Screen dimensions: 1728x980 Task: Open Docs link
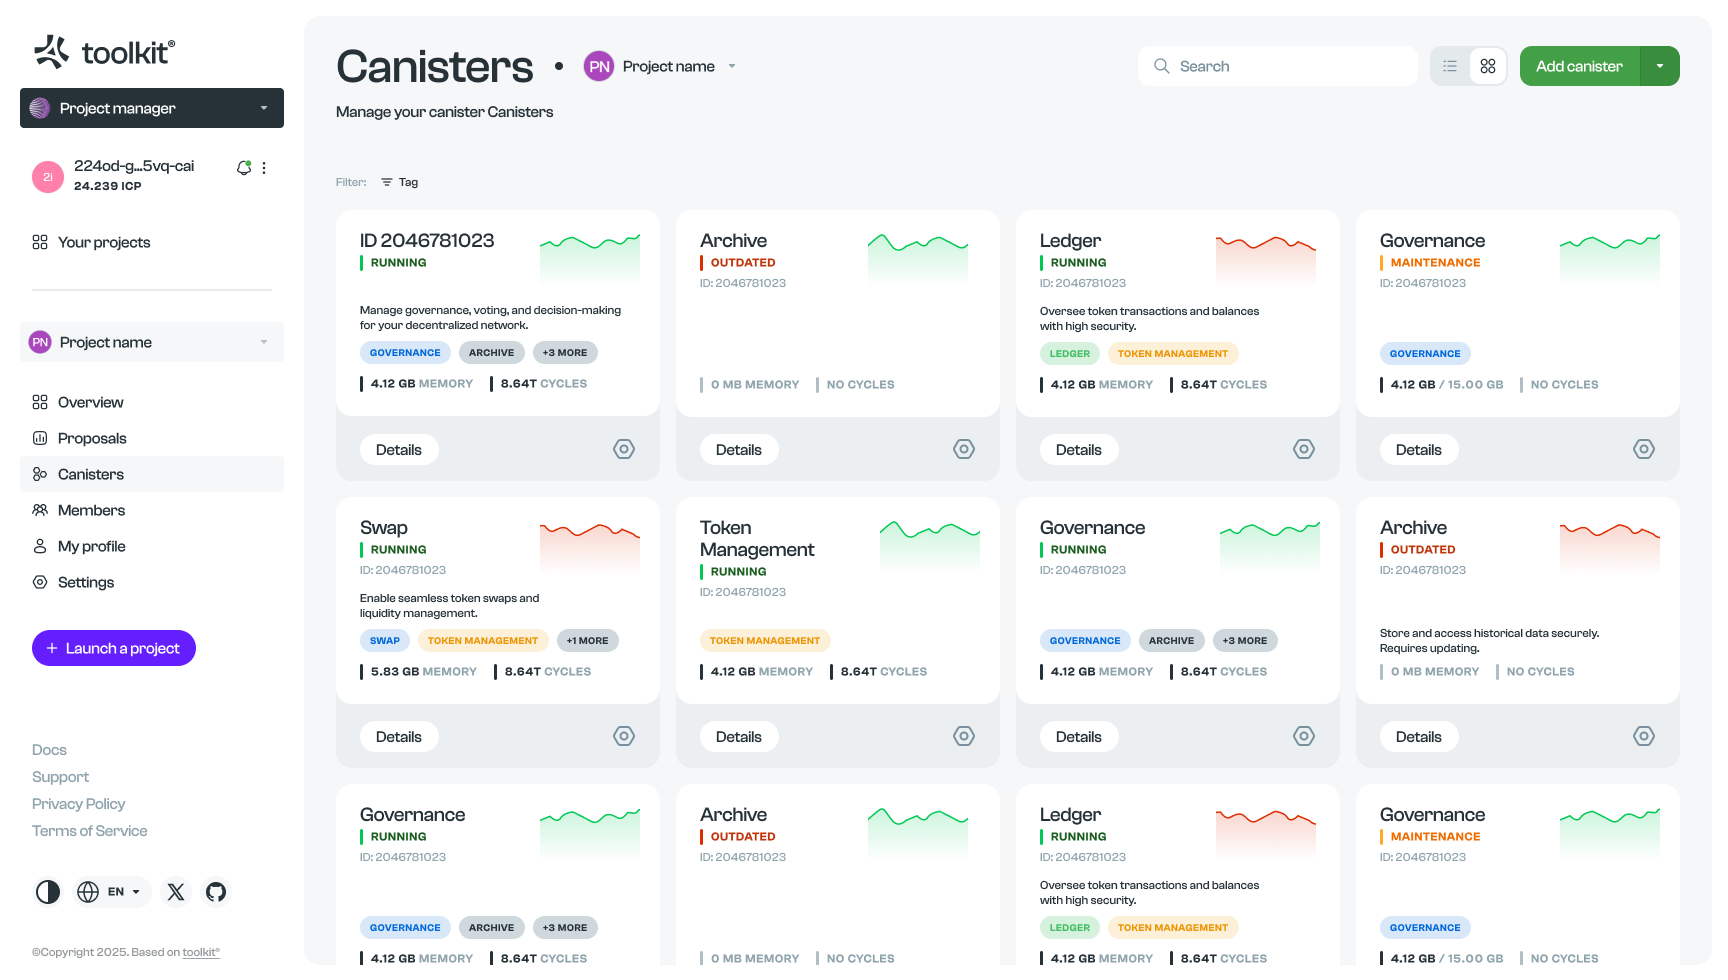pyautogui.click(x=49, y=750)
